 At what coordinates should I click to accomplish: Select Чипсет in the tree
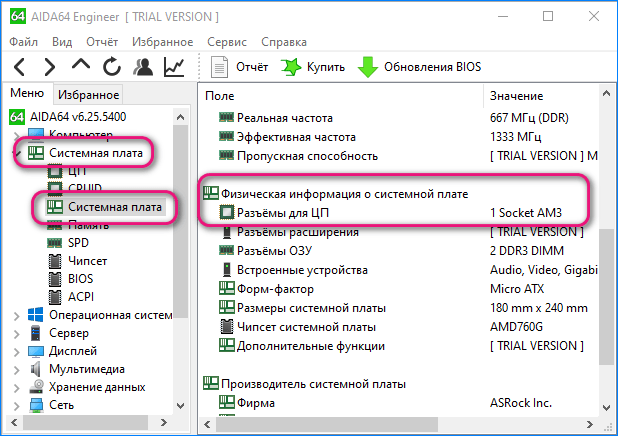tap(87, 261)
